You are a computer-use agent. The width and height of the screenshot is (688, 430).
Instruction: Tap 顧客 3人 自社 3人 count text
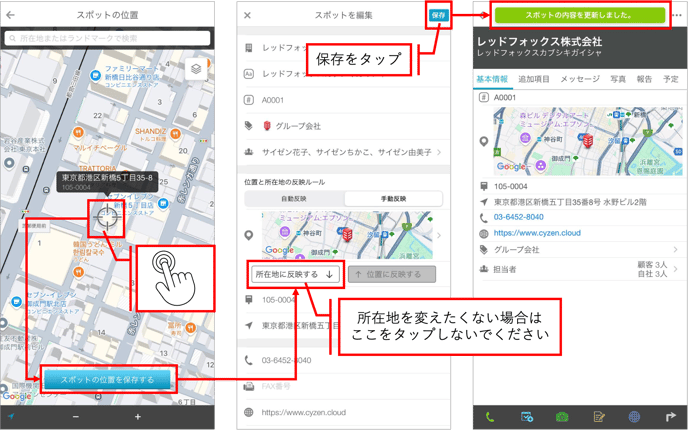pyautogui.click(x=652, y=269)
